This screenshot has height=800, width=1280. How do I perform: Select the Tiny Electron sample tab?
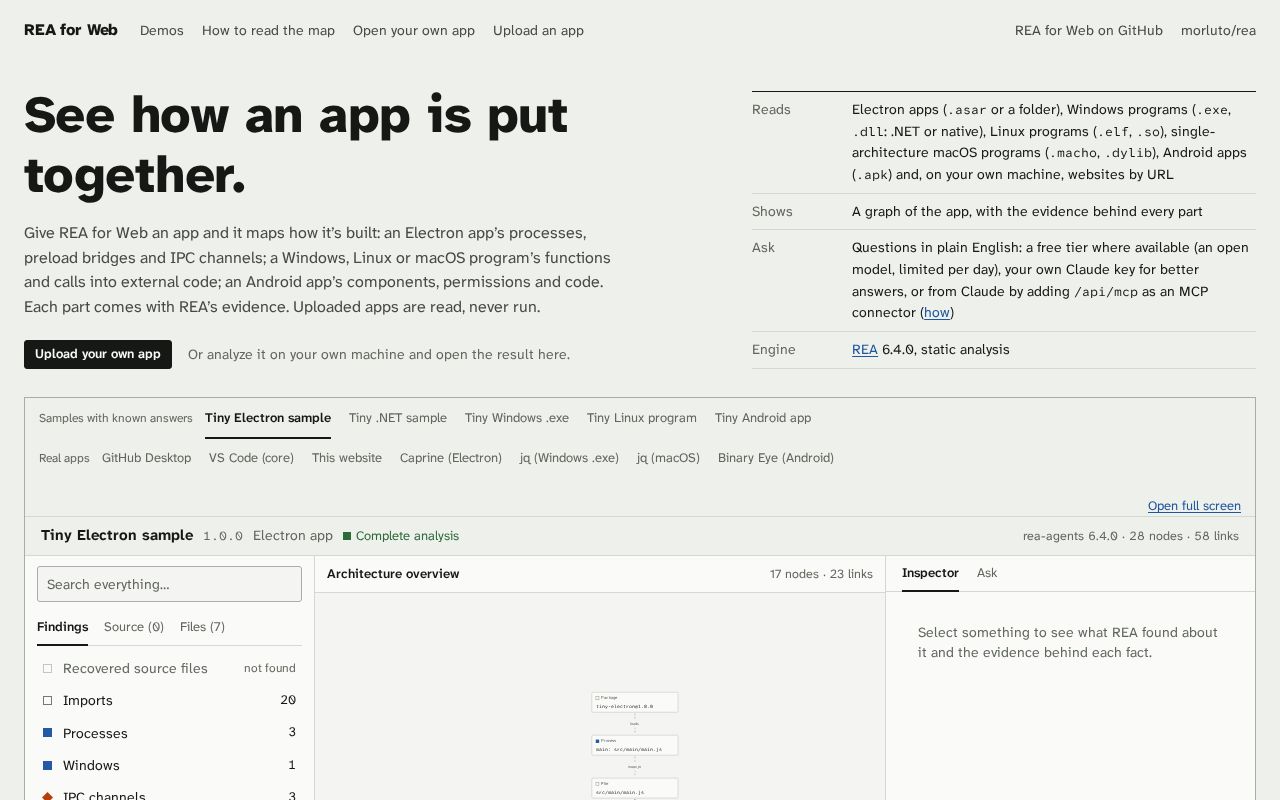coord(268,418)
